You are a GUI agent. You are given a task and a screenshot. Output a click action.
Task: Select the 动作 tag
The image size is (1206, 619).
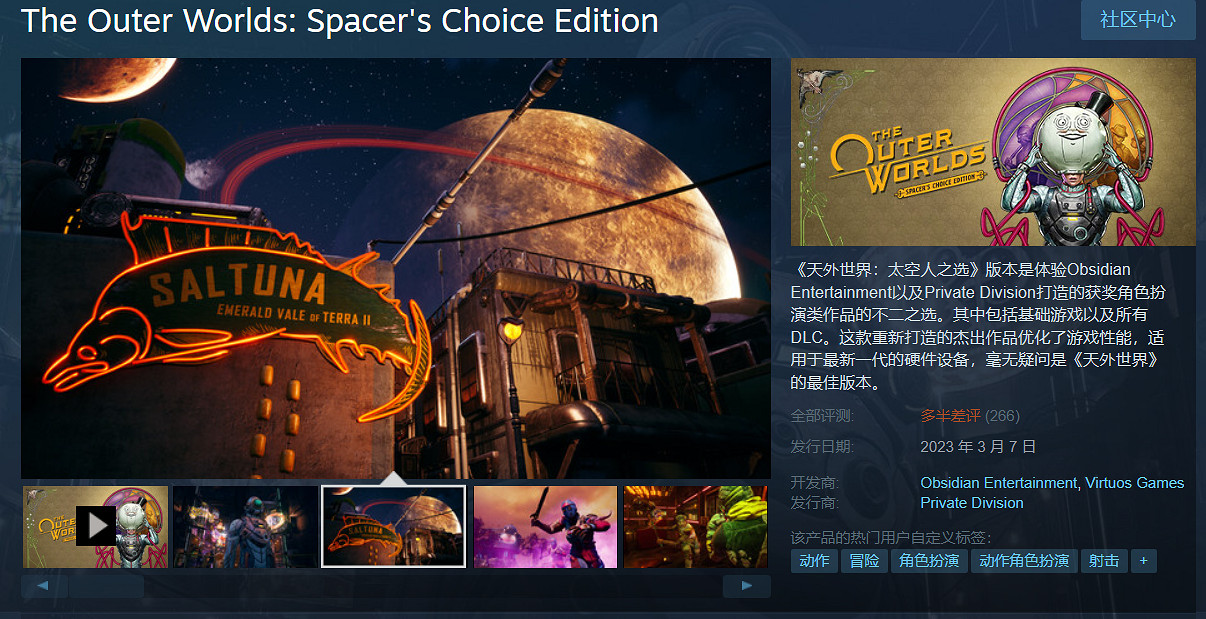point(814,561)
